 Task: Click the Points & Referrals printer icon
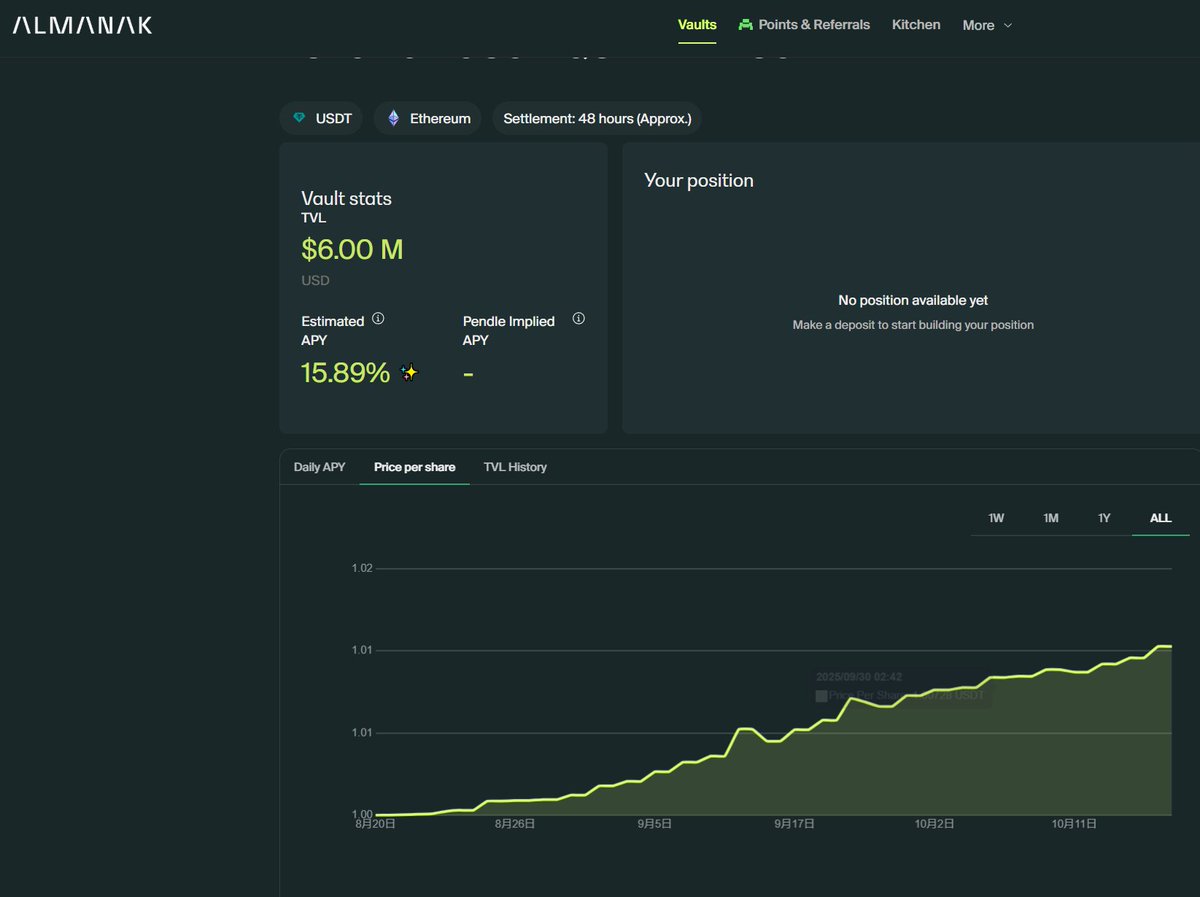coord(746,25)
